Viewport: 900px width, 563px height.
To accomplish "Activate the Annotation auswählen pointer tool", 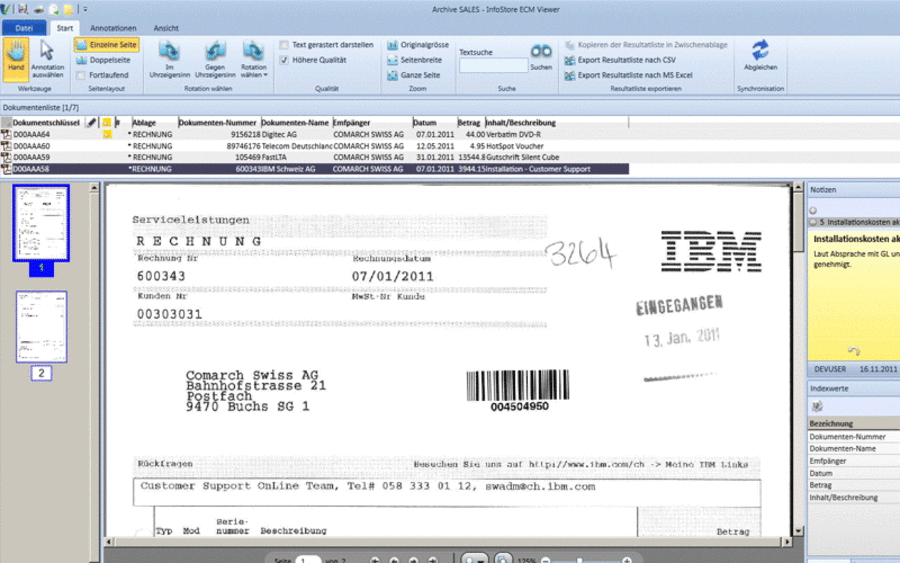I will [47, 59].
